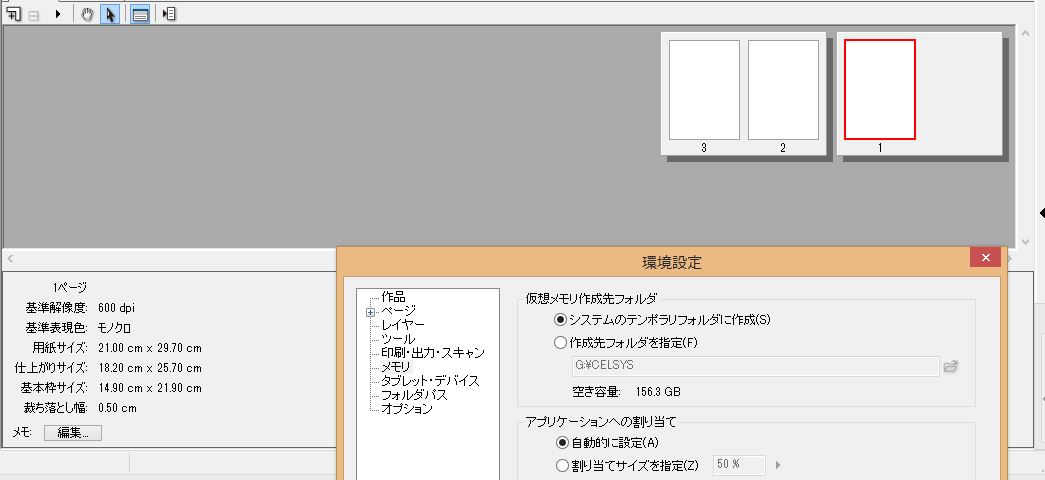Select タブレット・デバイス in the settings tree

pyautogui.click(x=430, y=381)
